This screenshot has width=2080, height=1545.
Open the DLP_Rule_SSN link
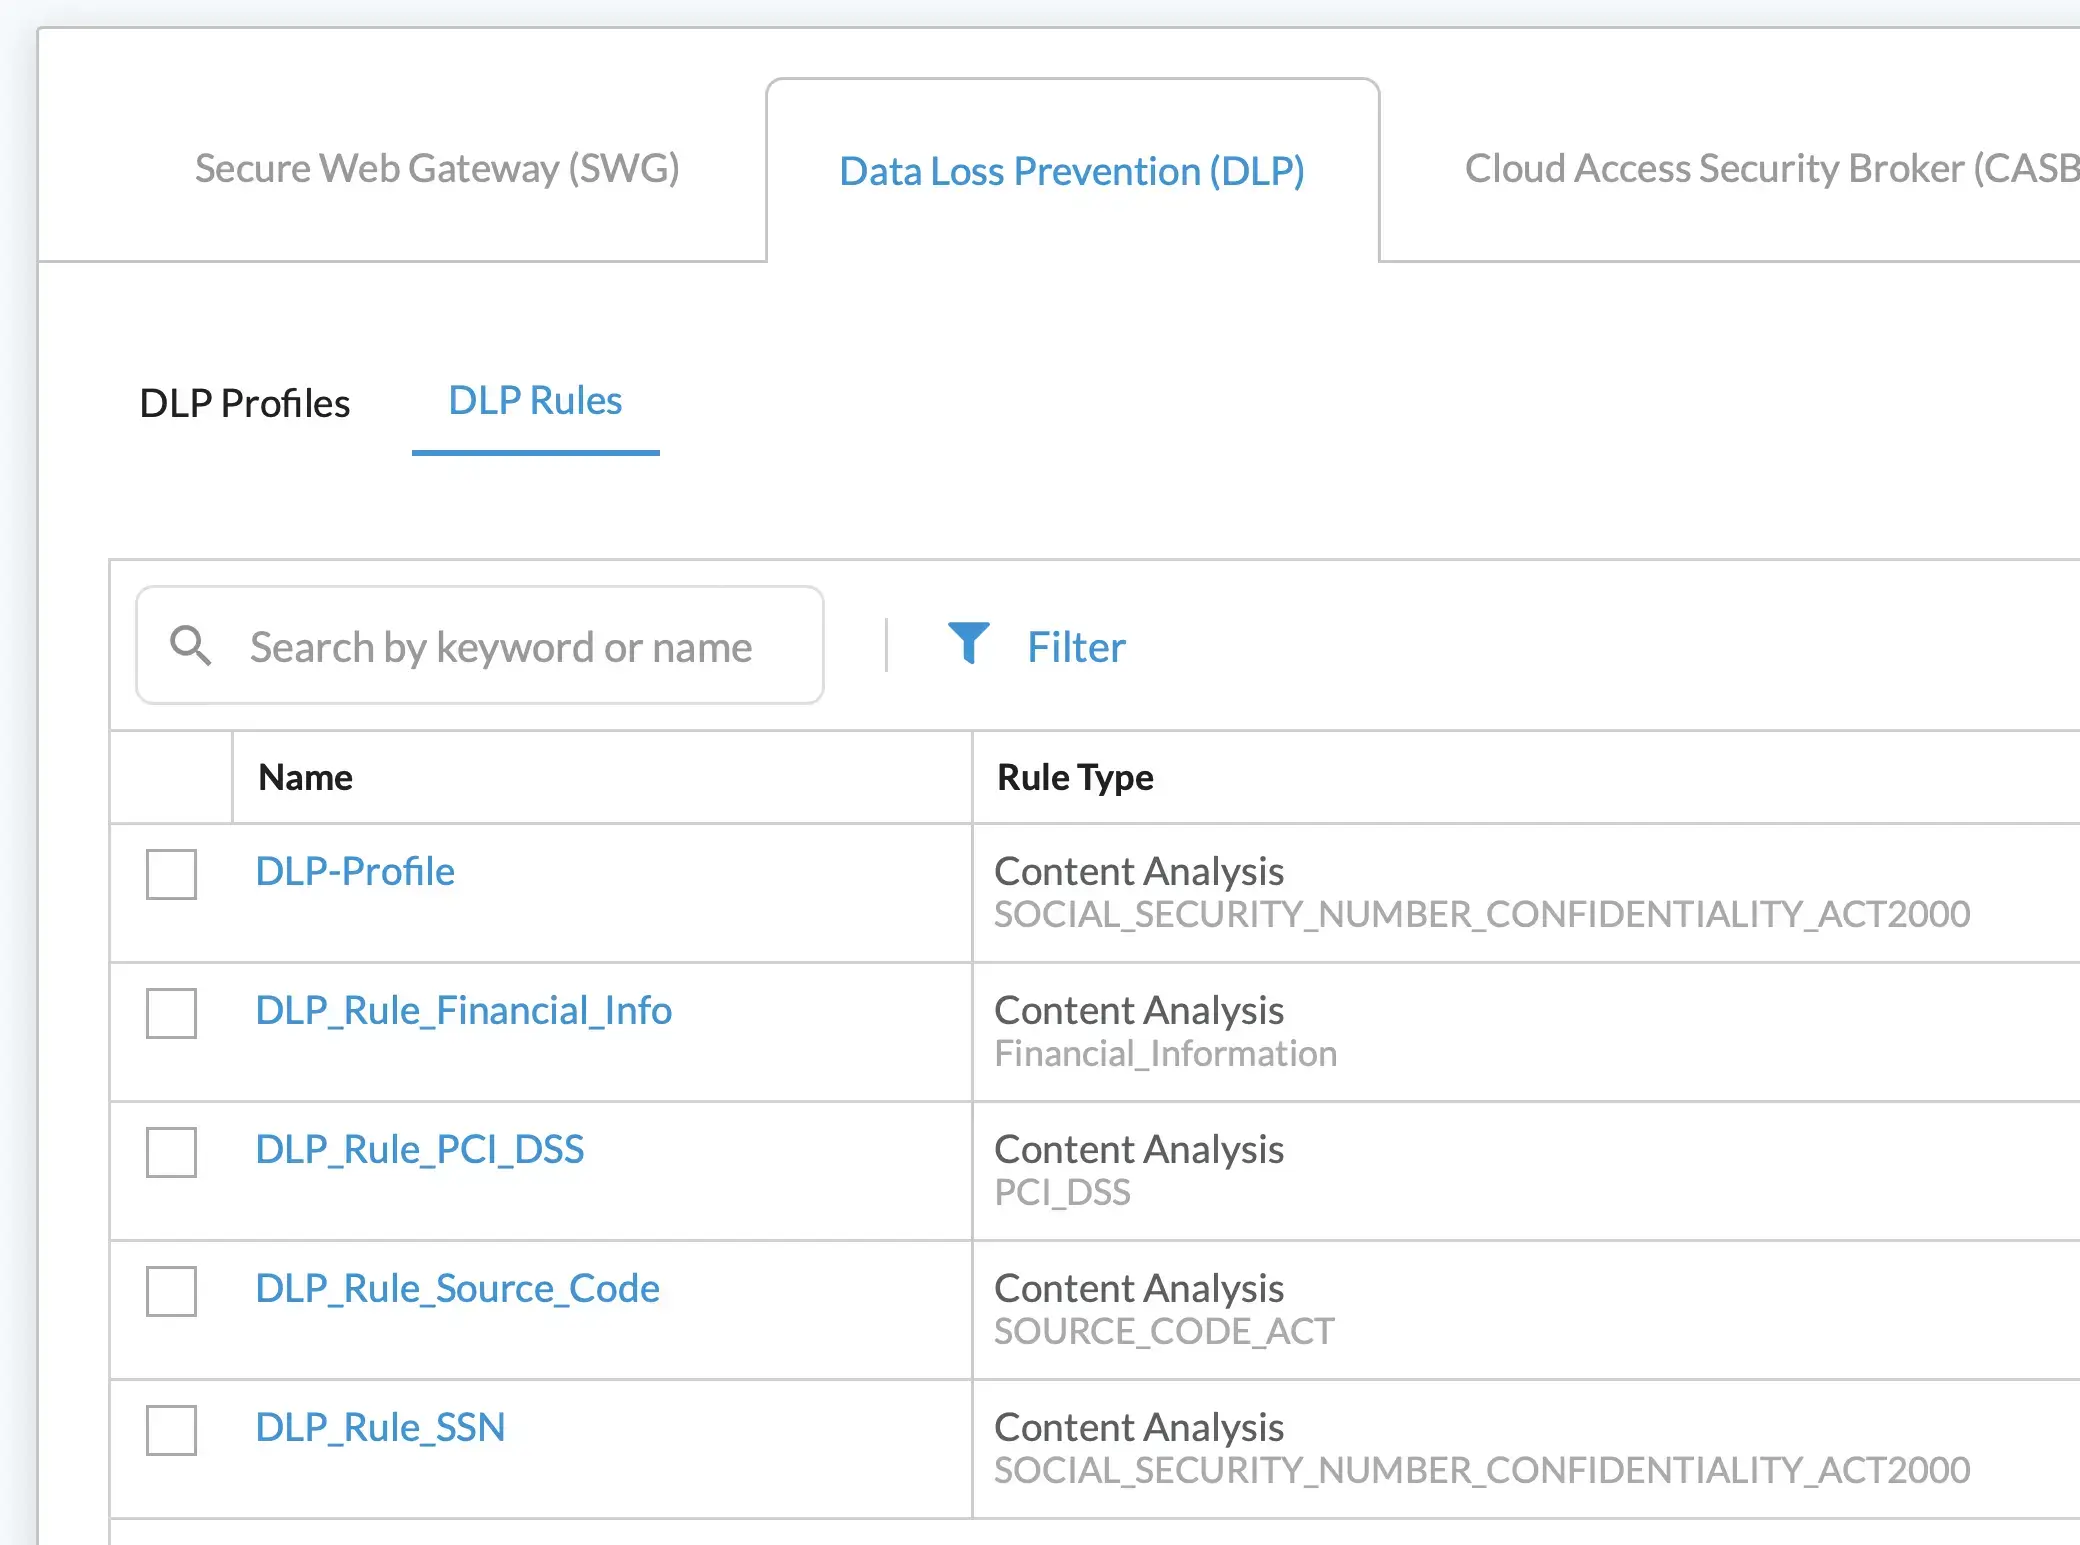(380, 1427)
